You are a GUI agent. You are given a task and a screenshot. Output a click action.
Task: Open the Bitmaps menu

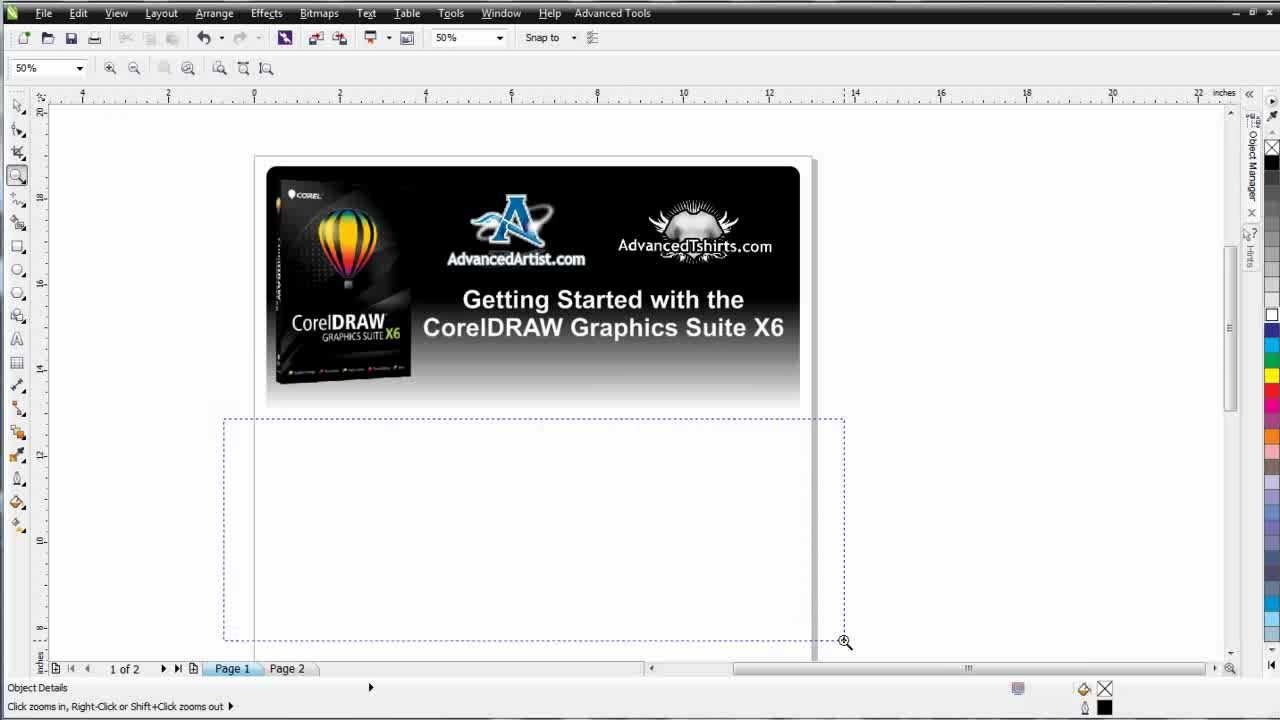point(319,13)
